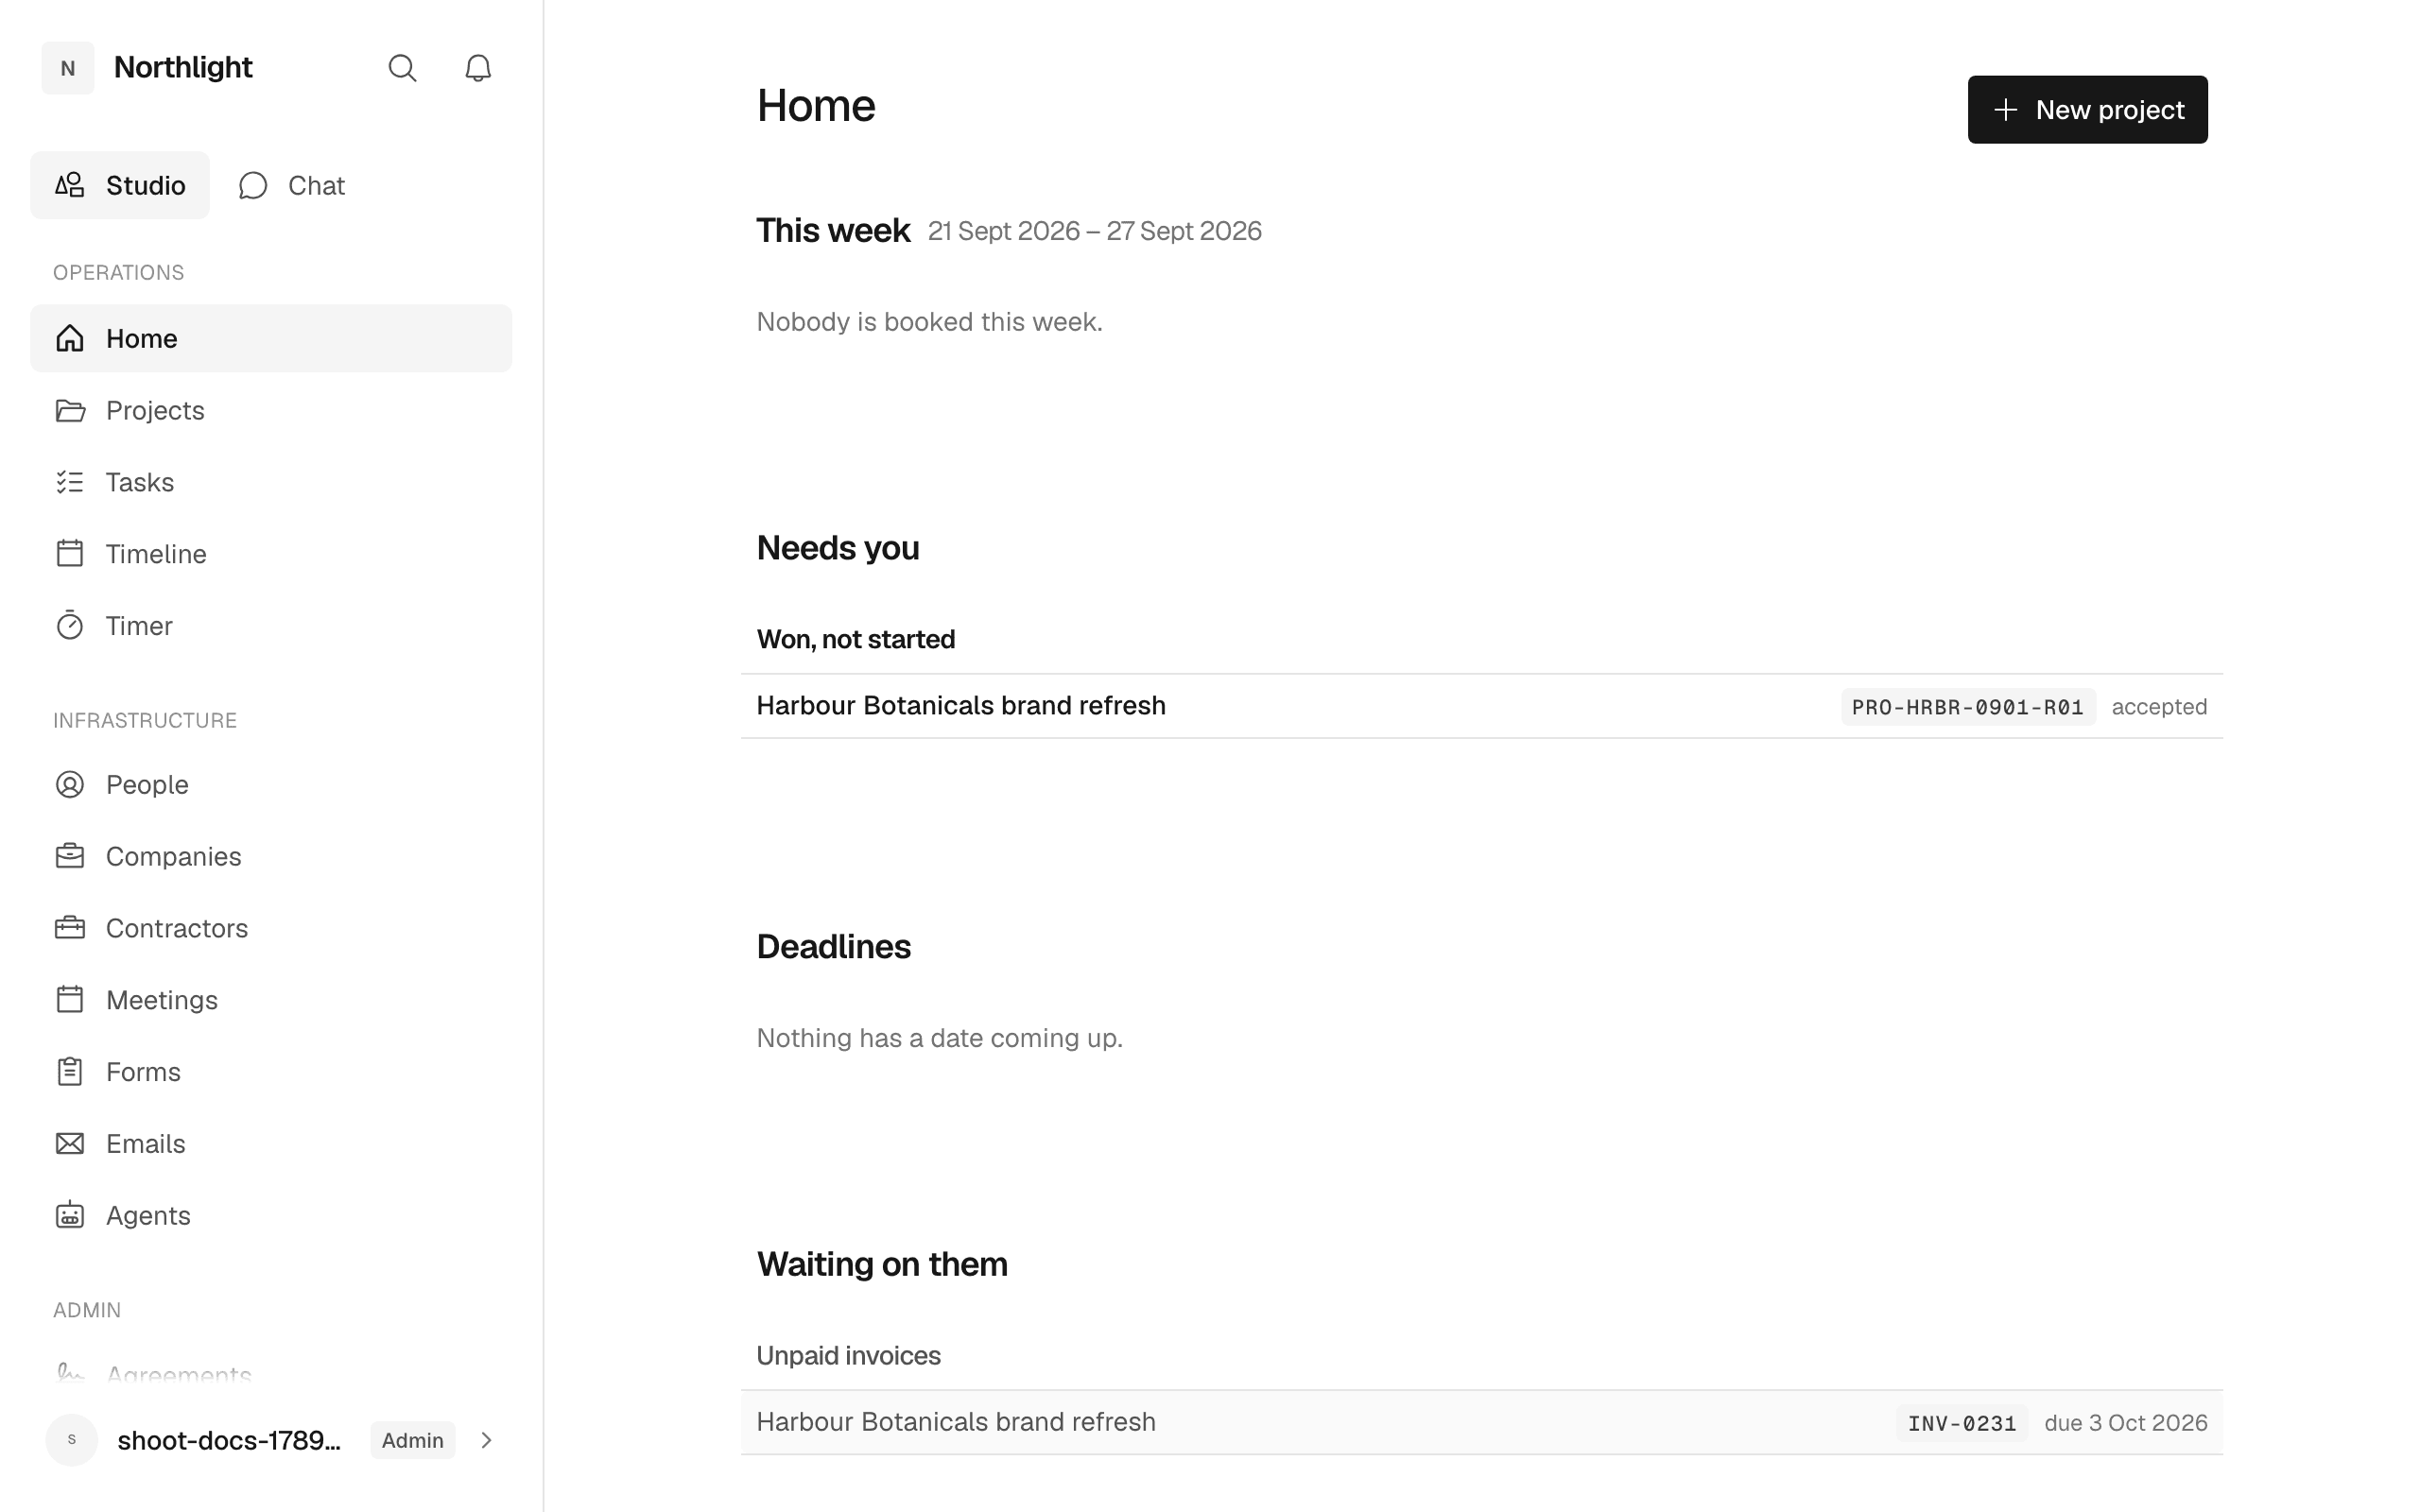This screenshot has width=2420, height=1512.
Task: Click the 'Waiting on them' heading
Action: 881,1264
